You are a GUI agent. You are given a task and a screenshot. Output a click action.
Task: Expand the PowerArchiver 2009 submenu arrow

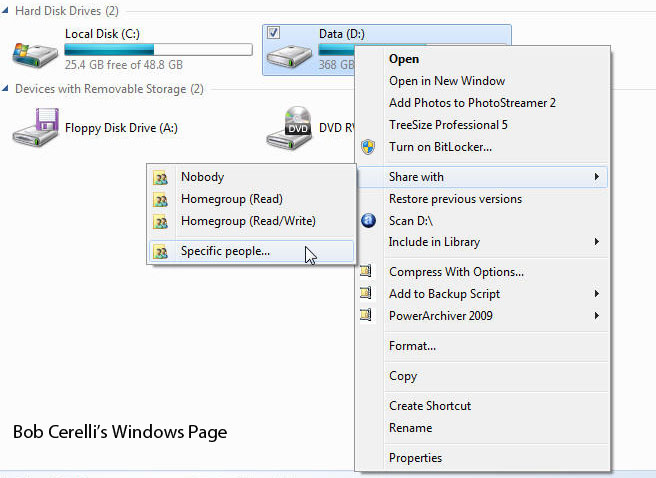tap(597, 315)
